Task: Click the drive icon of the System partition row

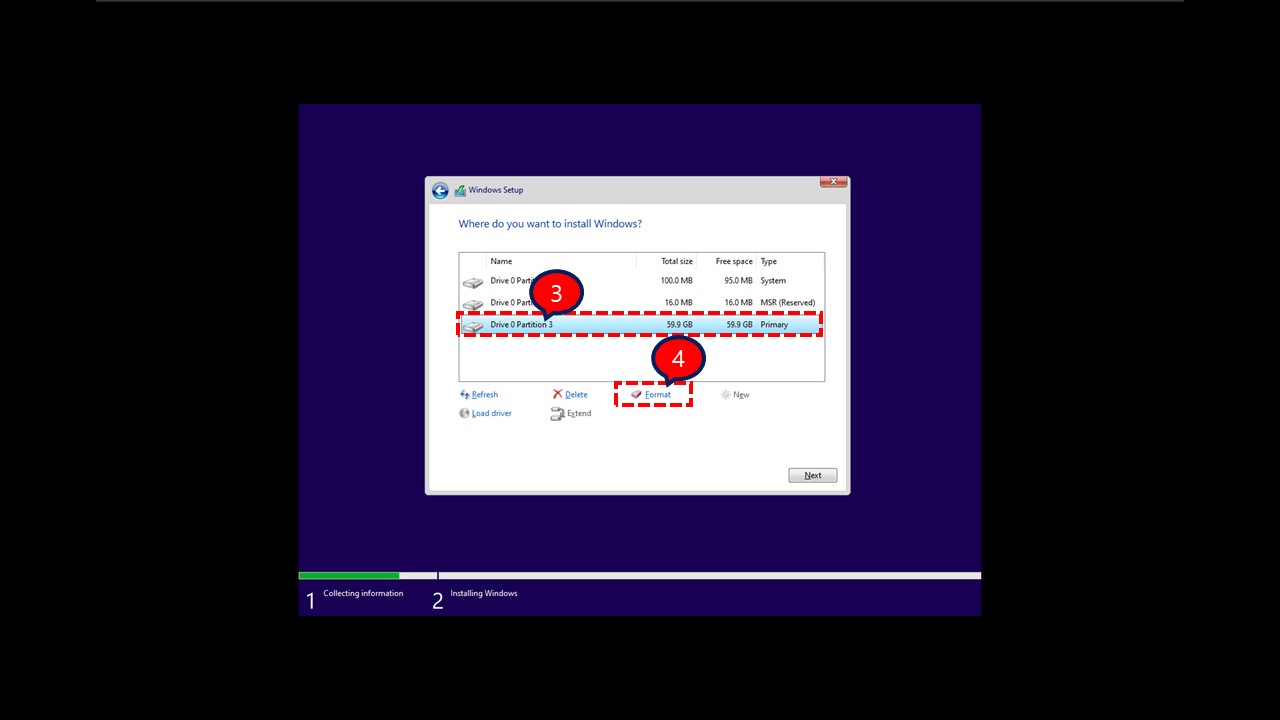Action: pyautogui.click(x=473, y=283)
